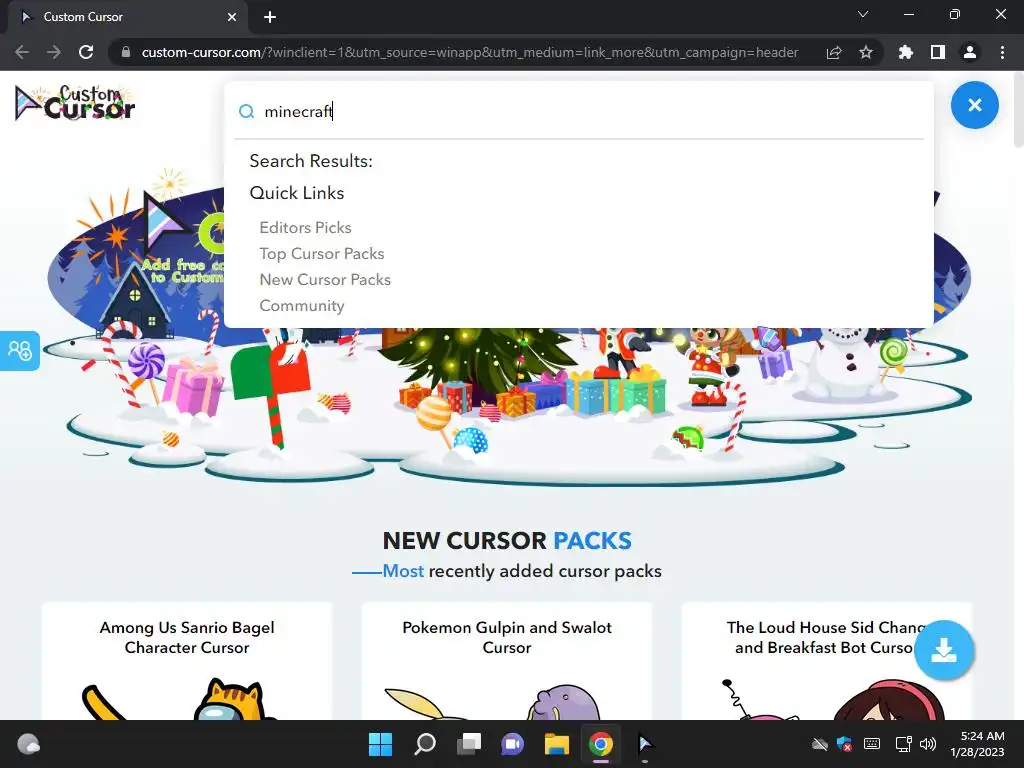Open tab search chevron in title bar
1024x768 pixels.
coord(863,14)
